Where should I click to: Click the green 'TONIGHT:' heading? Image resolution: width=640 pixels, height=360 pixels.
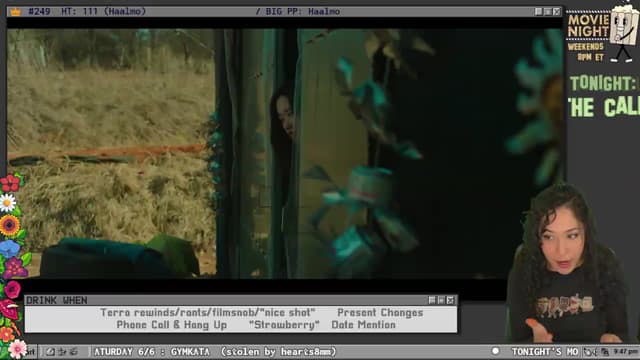(603, 84)
